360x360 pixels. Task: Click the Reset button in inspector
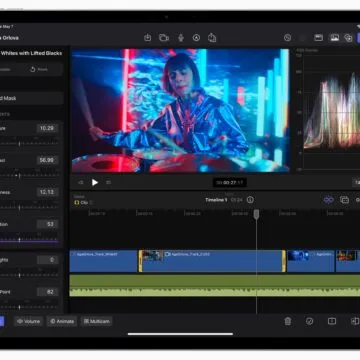39,69
